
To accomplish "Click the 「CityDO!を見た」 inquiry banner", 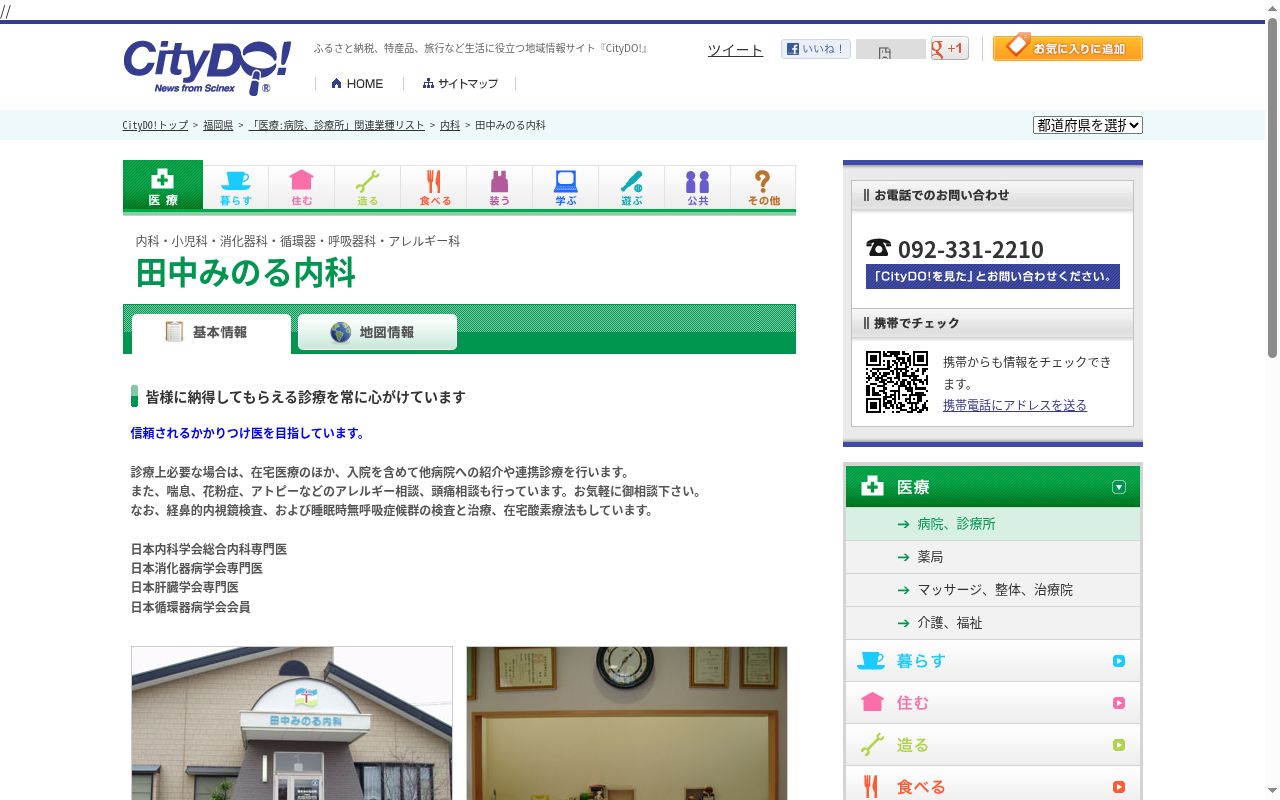I will coord(993,277).
